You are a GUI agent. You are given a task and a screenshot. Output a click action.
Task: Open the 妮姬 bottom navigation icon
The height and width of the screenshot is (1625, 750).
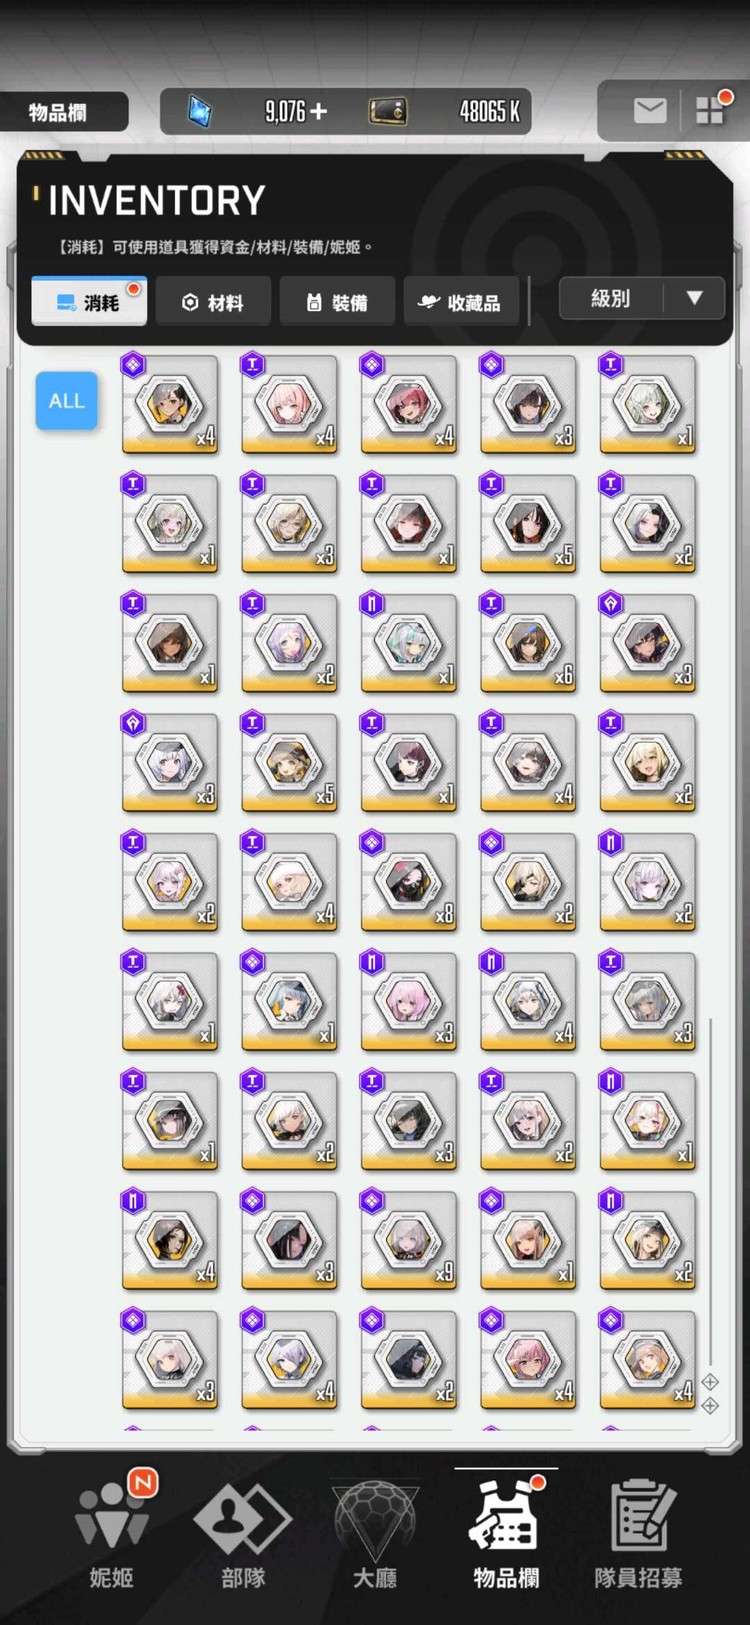click(x=112, y=1530)
